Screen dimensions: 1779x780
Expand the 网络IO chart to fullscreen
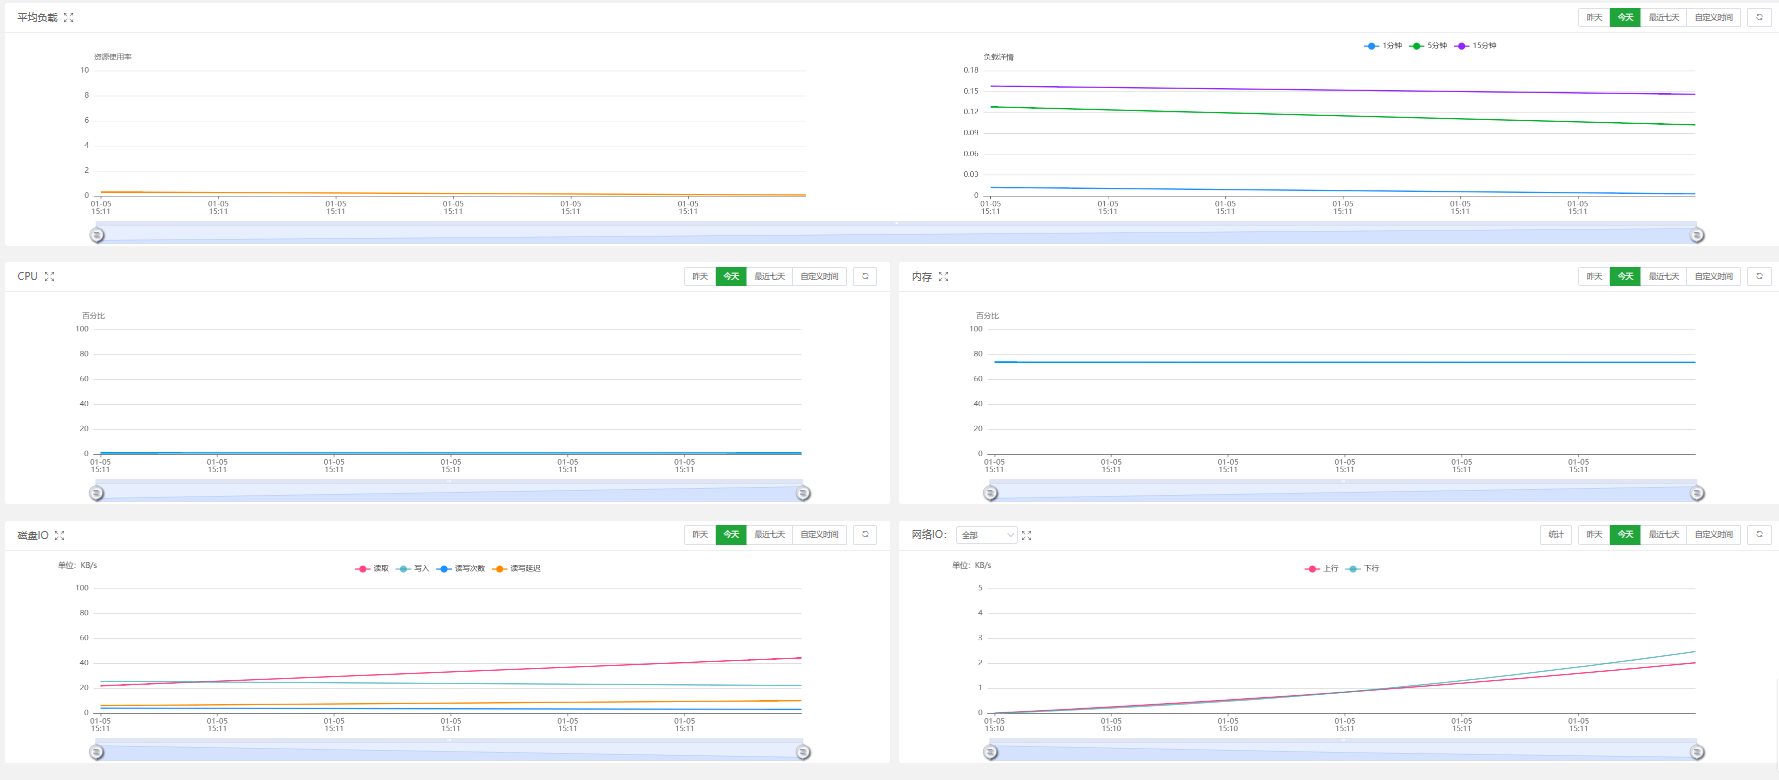click(1026, 536)
